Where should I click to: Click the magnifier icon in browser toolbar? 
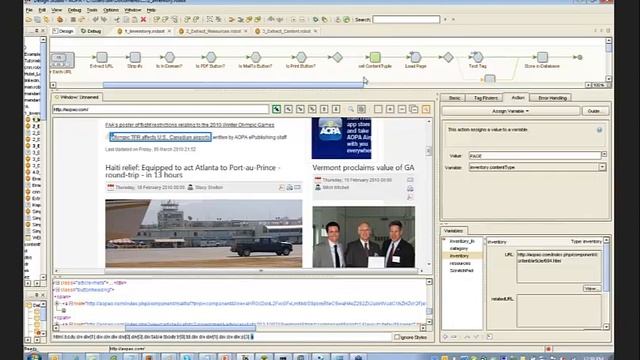pos(351,109)
